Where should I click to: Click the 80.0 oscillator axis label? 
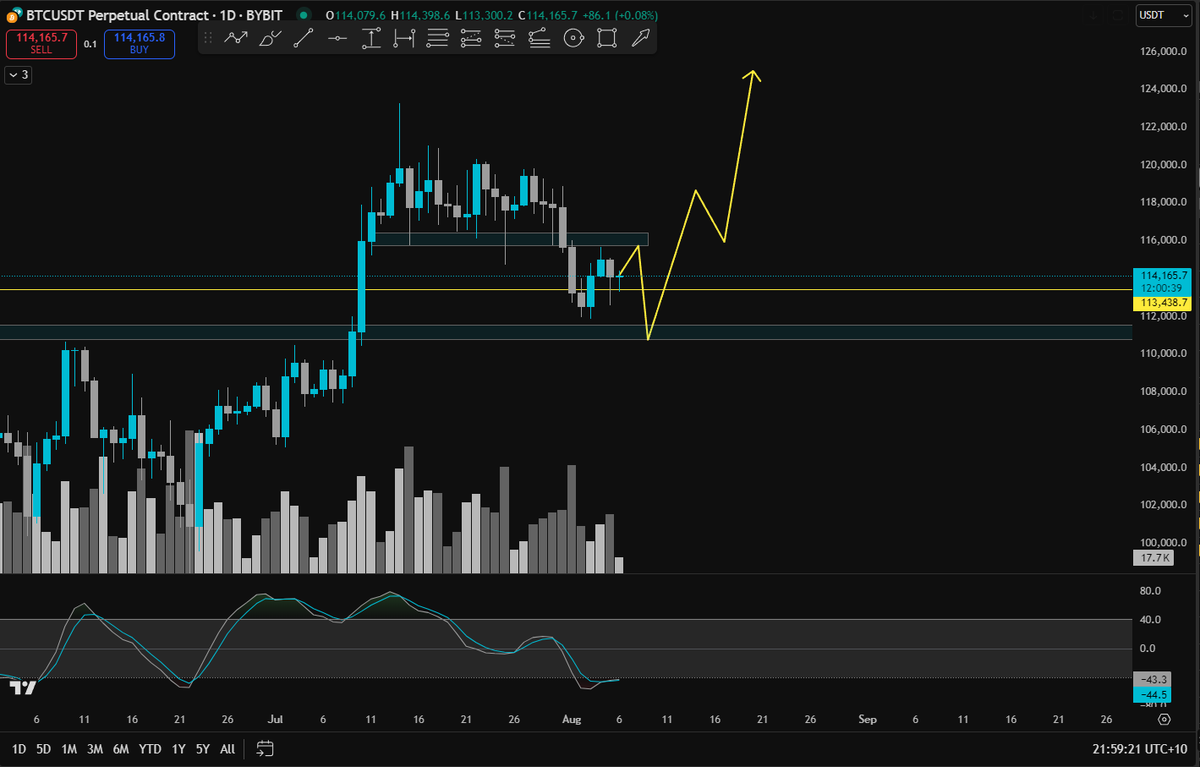pyautogui.click(x=1150, y=590)
